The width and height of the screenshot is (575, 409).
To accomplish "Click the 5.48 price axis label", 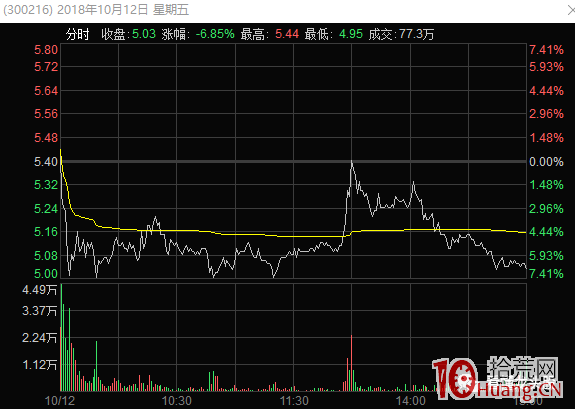I will pyautogui.click(x=46, y=138).
